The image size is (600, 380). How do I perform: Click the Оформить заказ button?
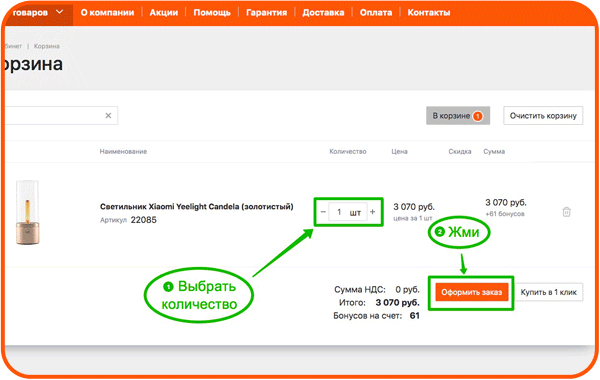[471, 292]
